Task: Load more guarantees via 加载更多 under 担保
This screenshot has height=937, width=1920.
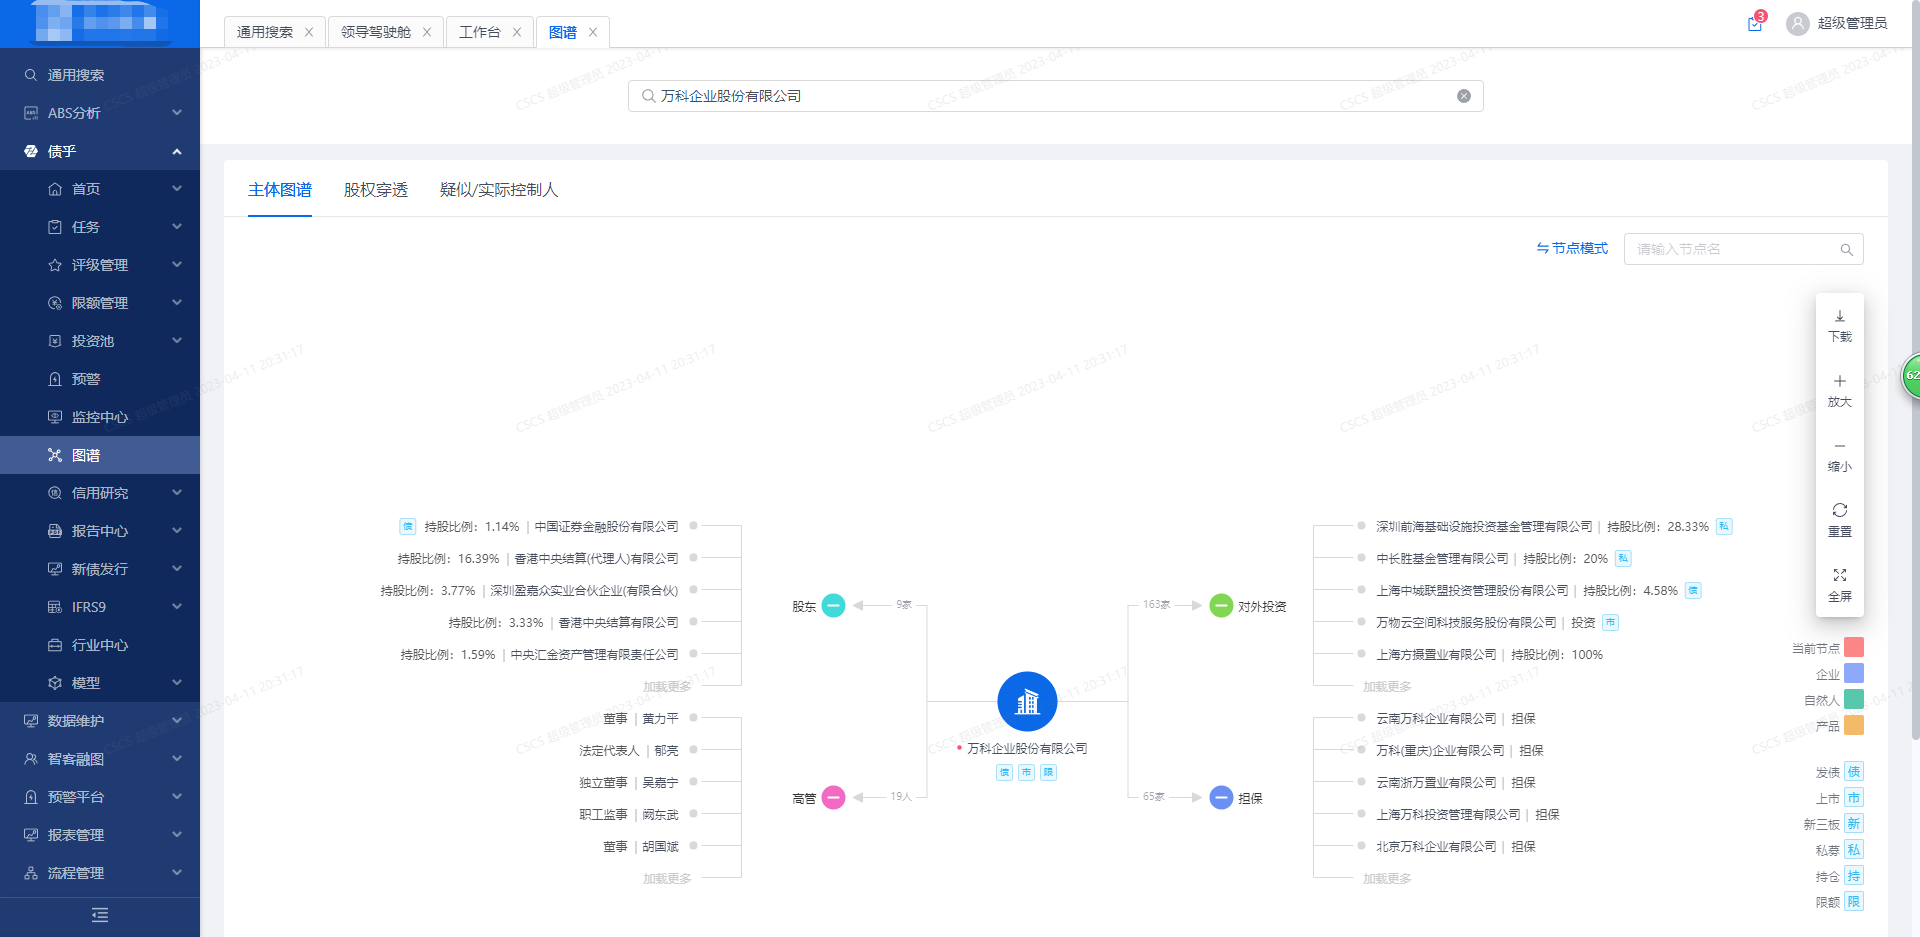Action: point(1387,878)
